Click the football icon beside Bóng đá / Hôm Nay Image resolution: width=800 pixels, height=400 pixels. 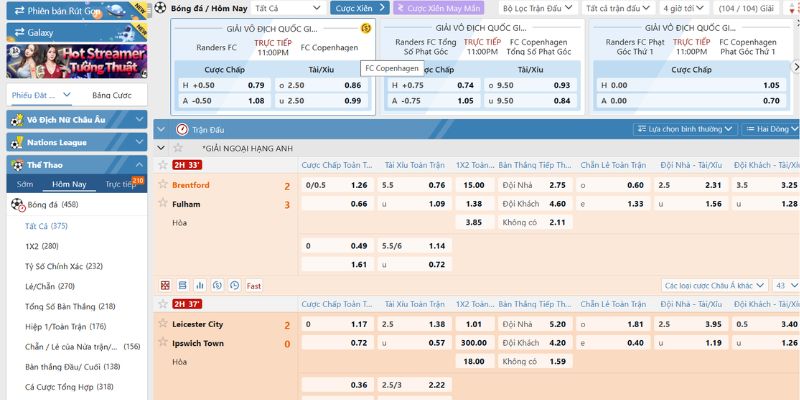[x=160, y=8]
